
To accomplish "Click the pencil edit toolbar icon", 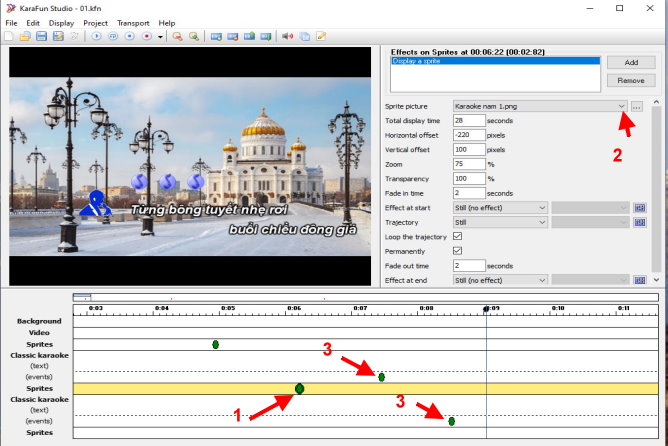I will tap(321, 36).
